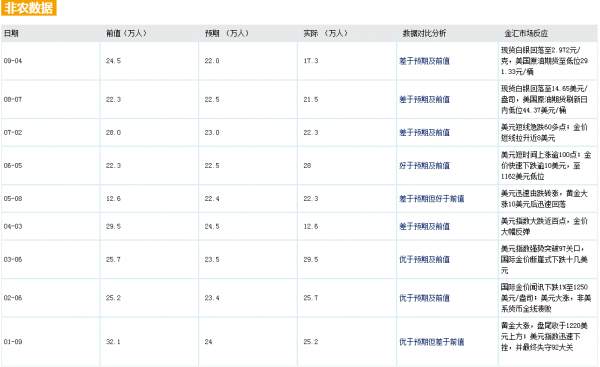600x367 pixels.
Task: Click actual value 22.3 in the 05-08 row
Action: coord(311,199)
